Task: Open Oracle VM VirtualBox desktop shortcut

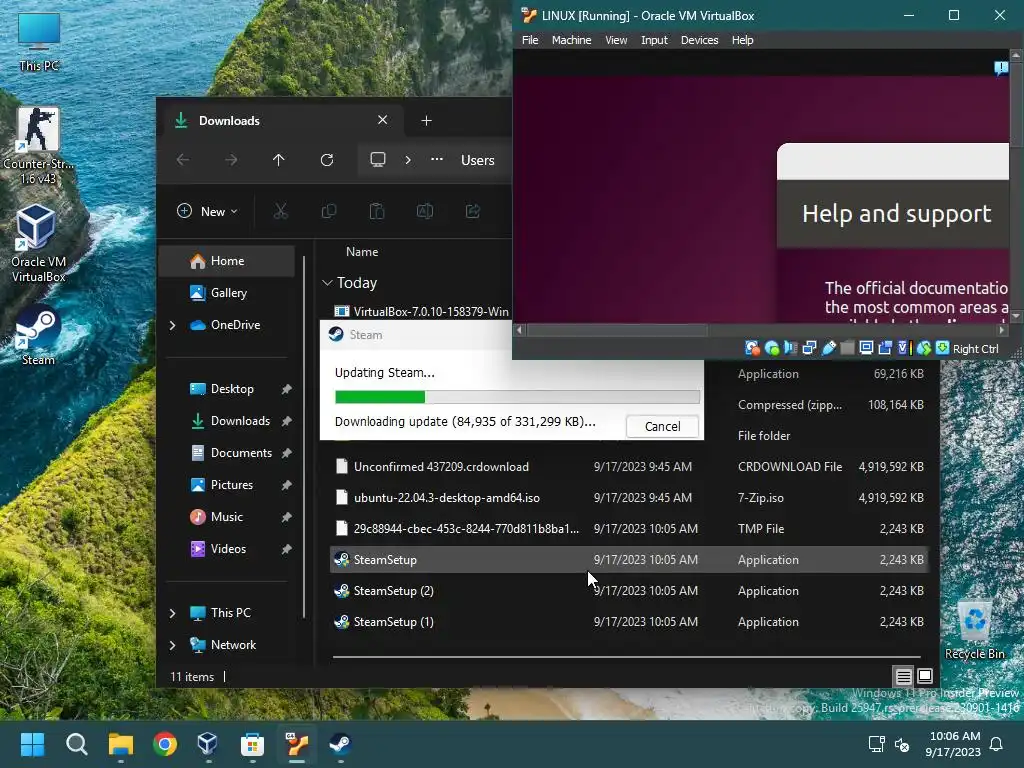Action: point(38,243)
